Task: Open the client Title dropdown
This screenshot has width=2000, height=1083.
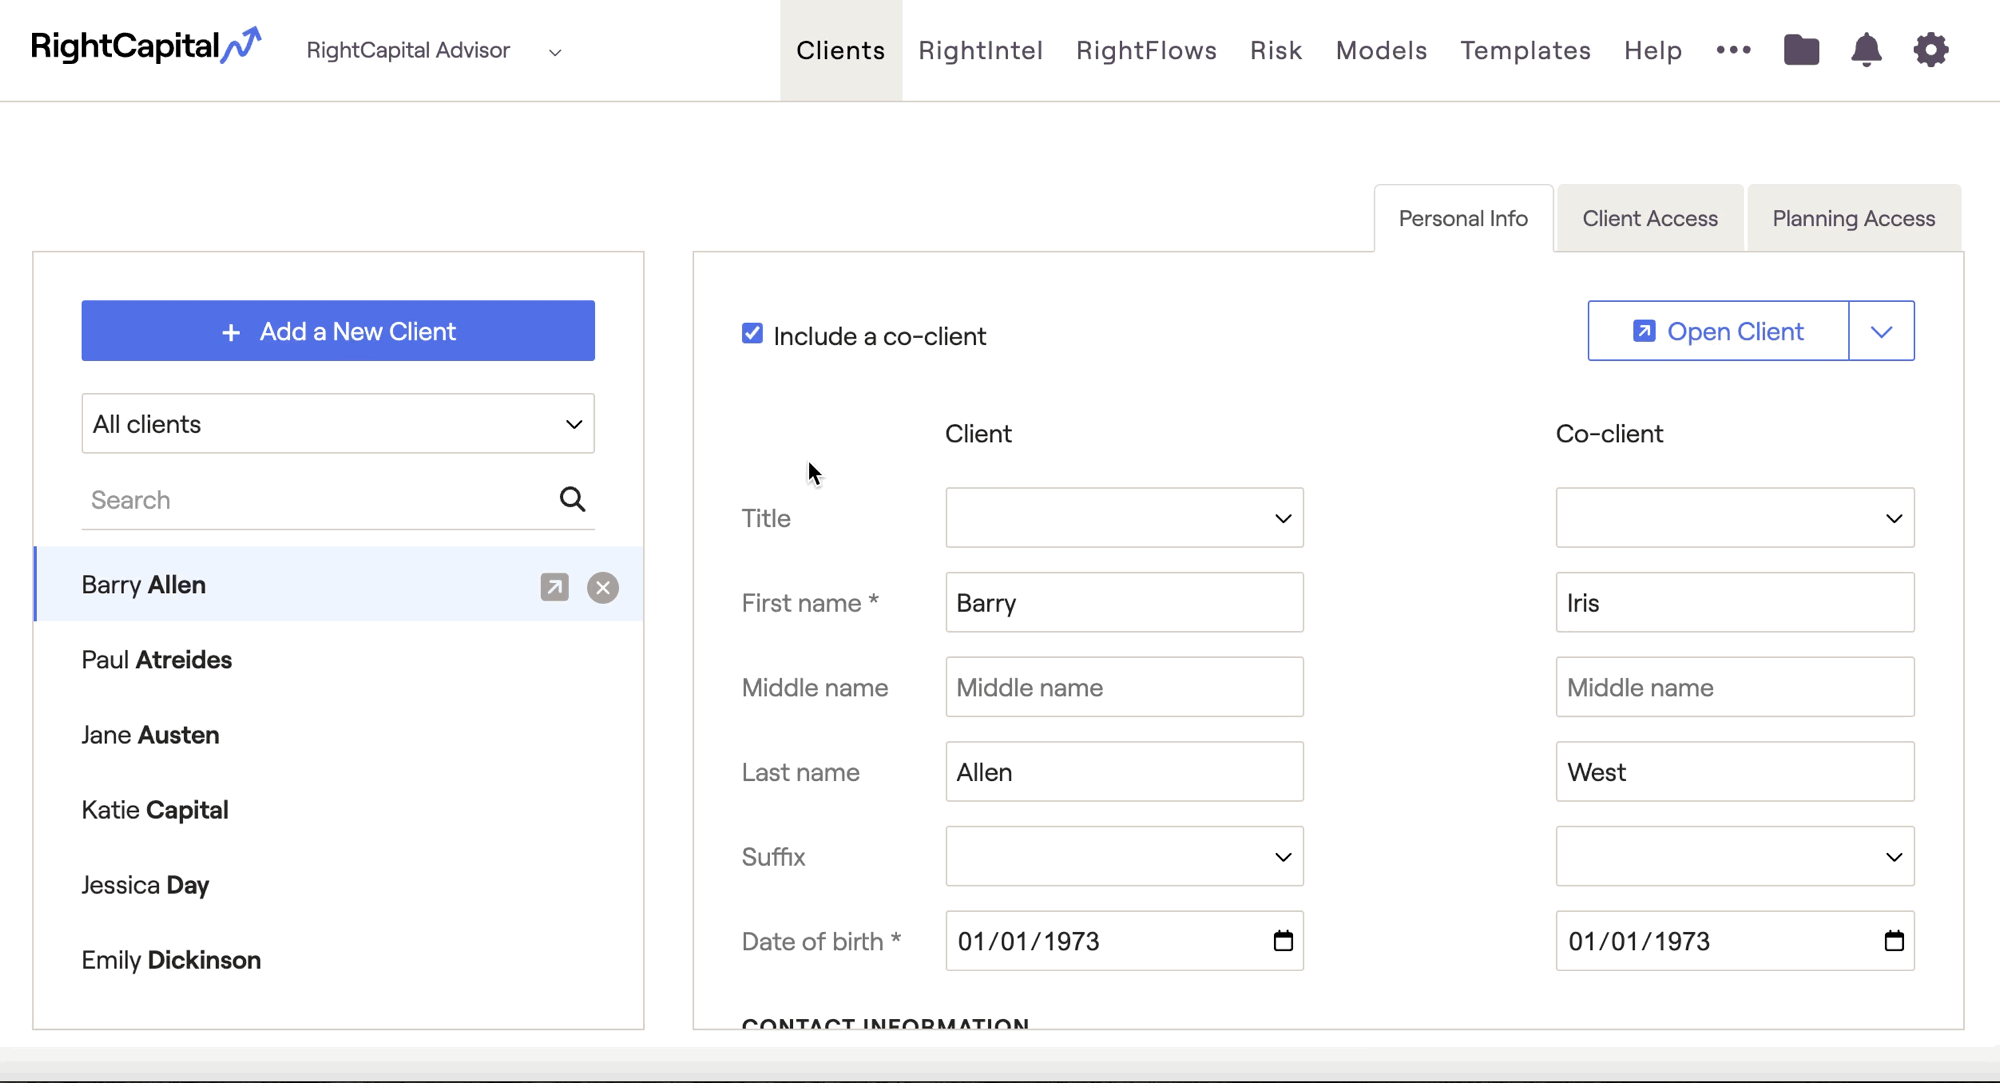Action: coord(1124,518)
